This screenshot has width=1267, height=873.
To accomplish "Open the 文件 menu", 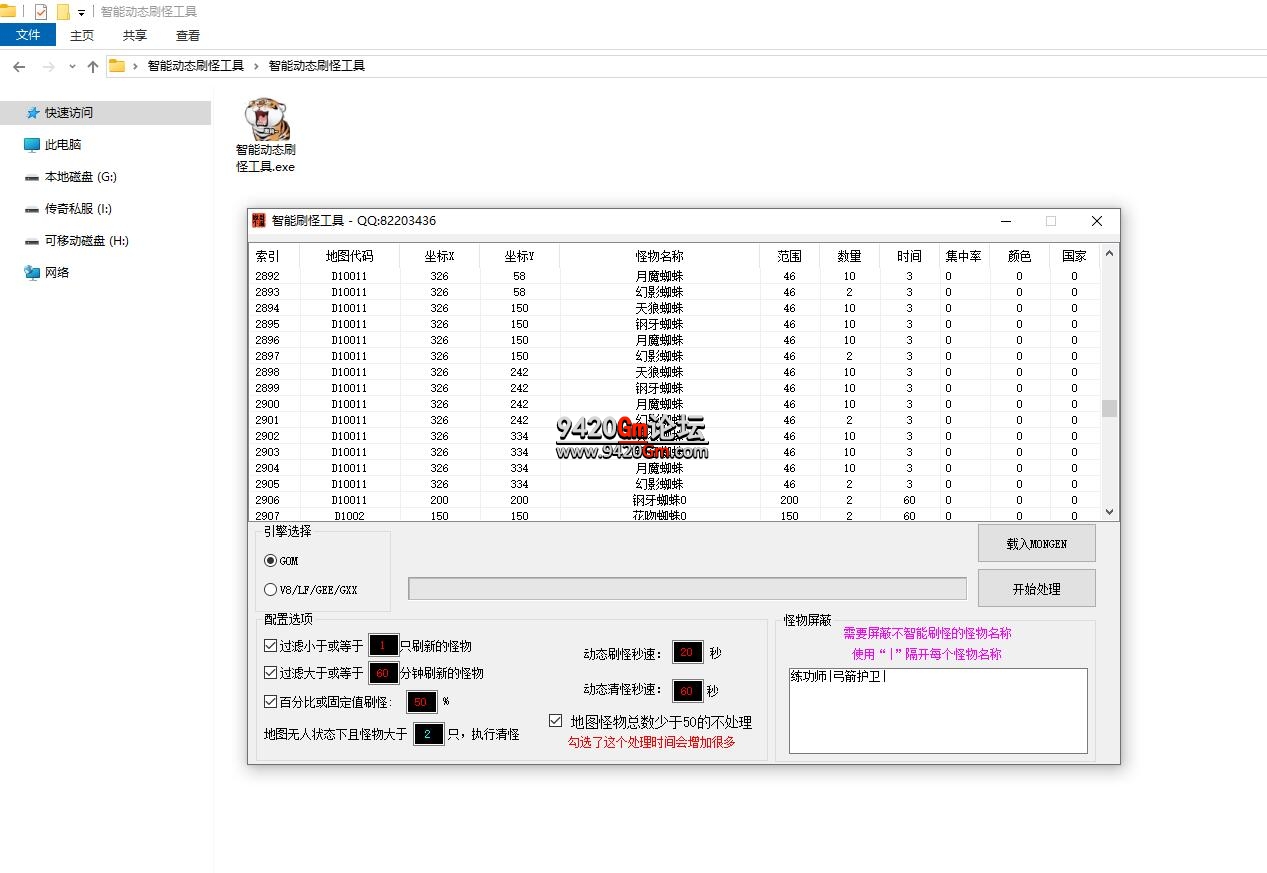I will 29,35.
